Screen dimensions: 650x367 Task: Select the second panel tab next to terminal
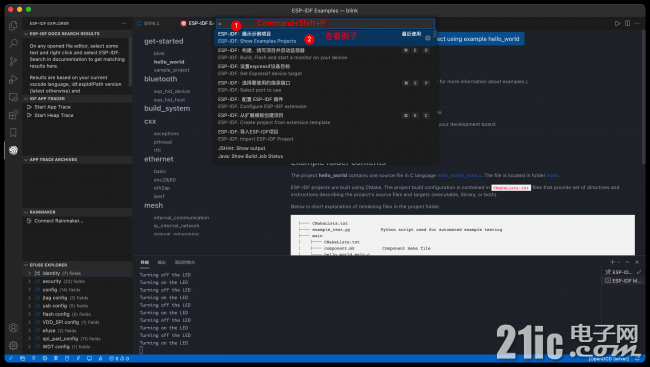pyautogui.click(x=162, y=262)
